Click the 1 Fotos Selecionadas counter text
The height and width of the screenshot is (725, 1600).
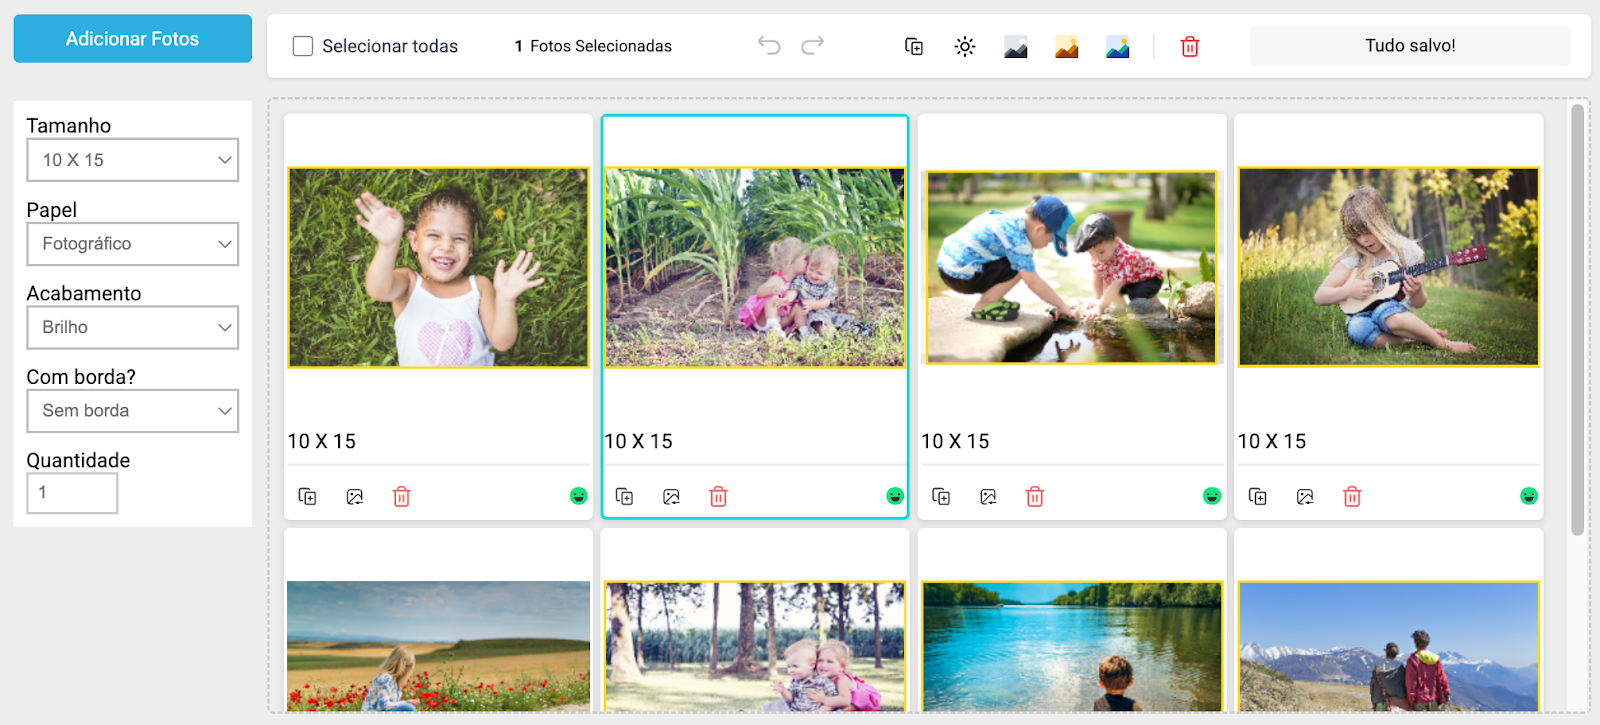point(593,46)
